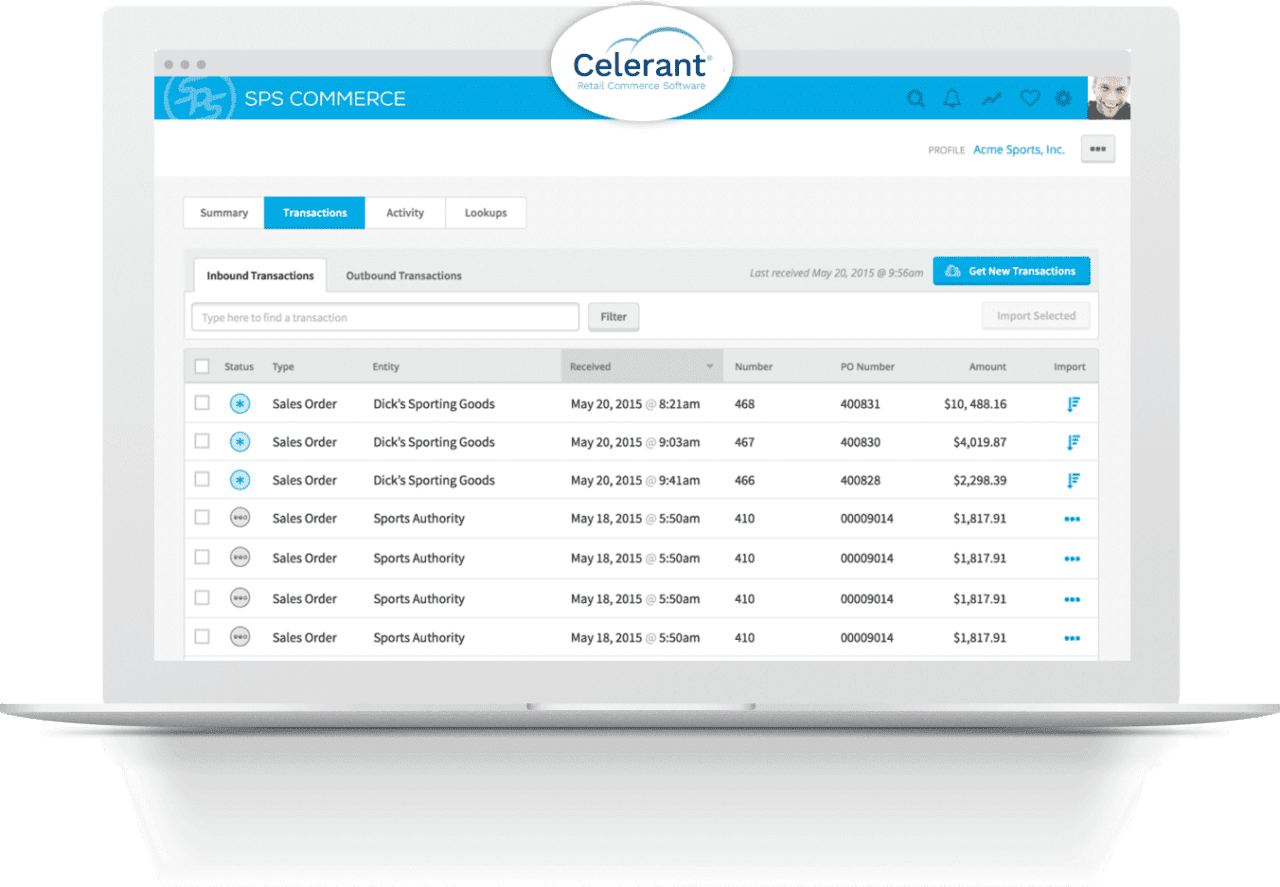Click import icon for order 468
The height and width of the screenshot is (887, 1280).
tap(1073, 404)
